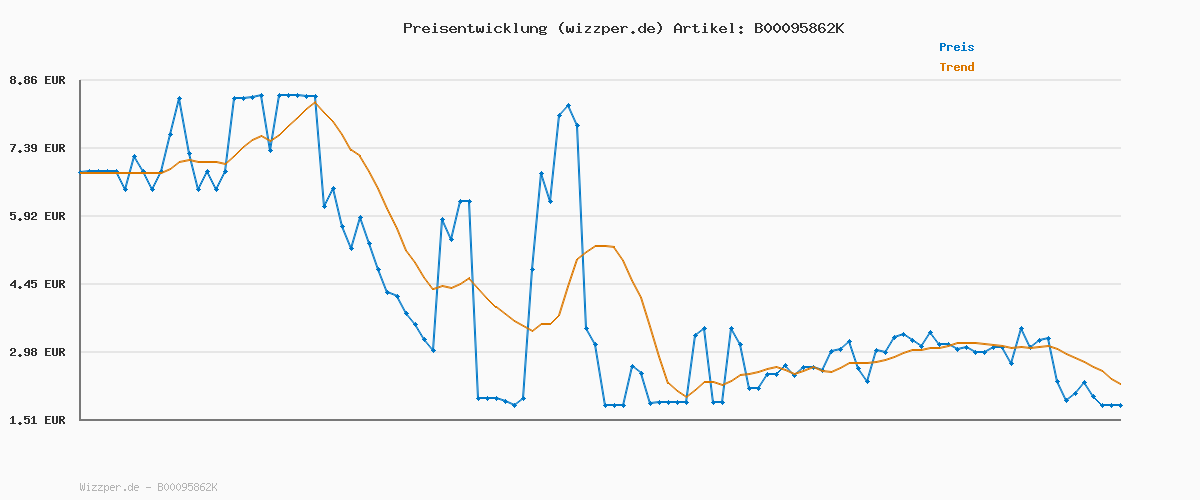Click the first blue data point on the left
Image resolution: width=1200 pixels, height=500 pixels.
pyautogui.click(x=81, y=172)
